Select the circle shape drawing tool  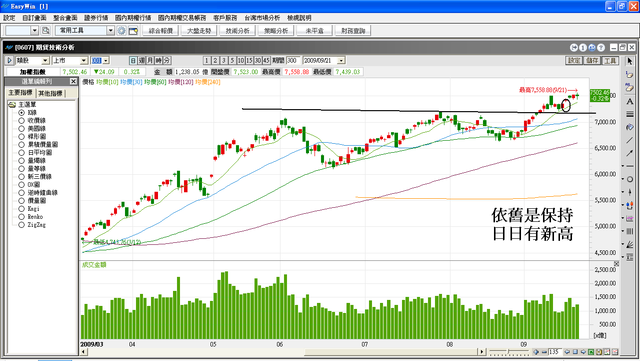[x=630, y=179]
